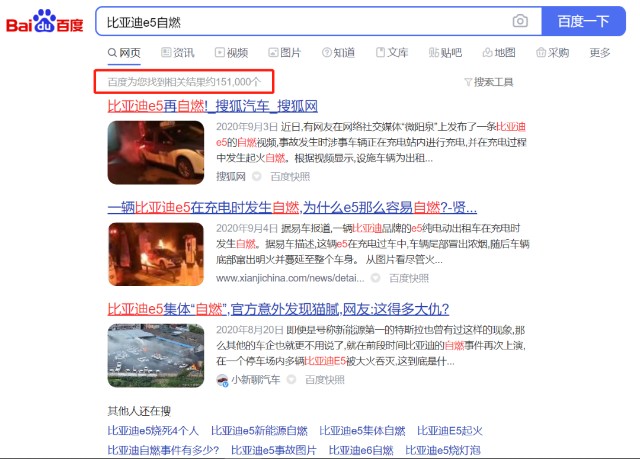640x459 pixels.
Task: Open 搜索工具 filter options
Action: (x=489, y=82)
